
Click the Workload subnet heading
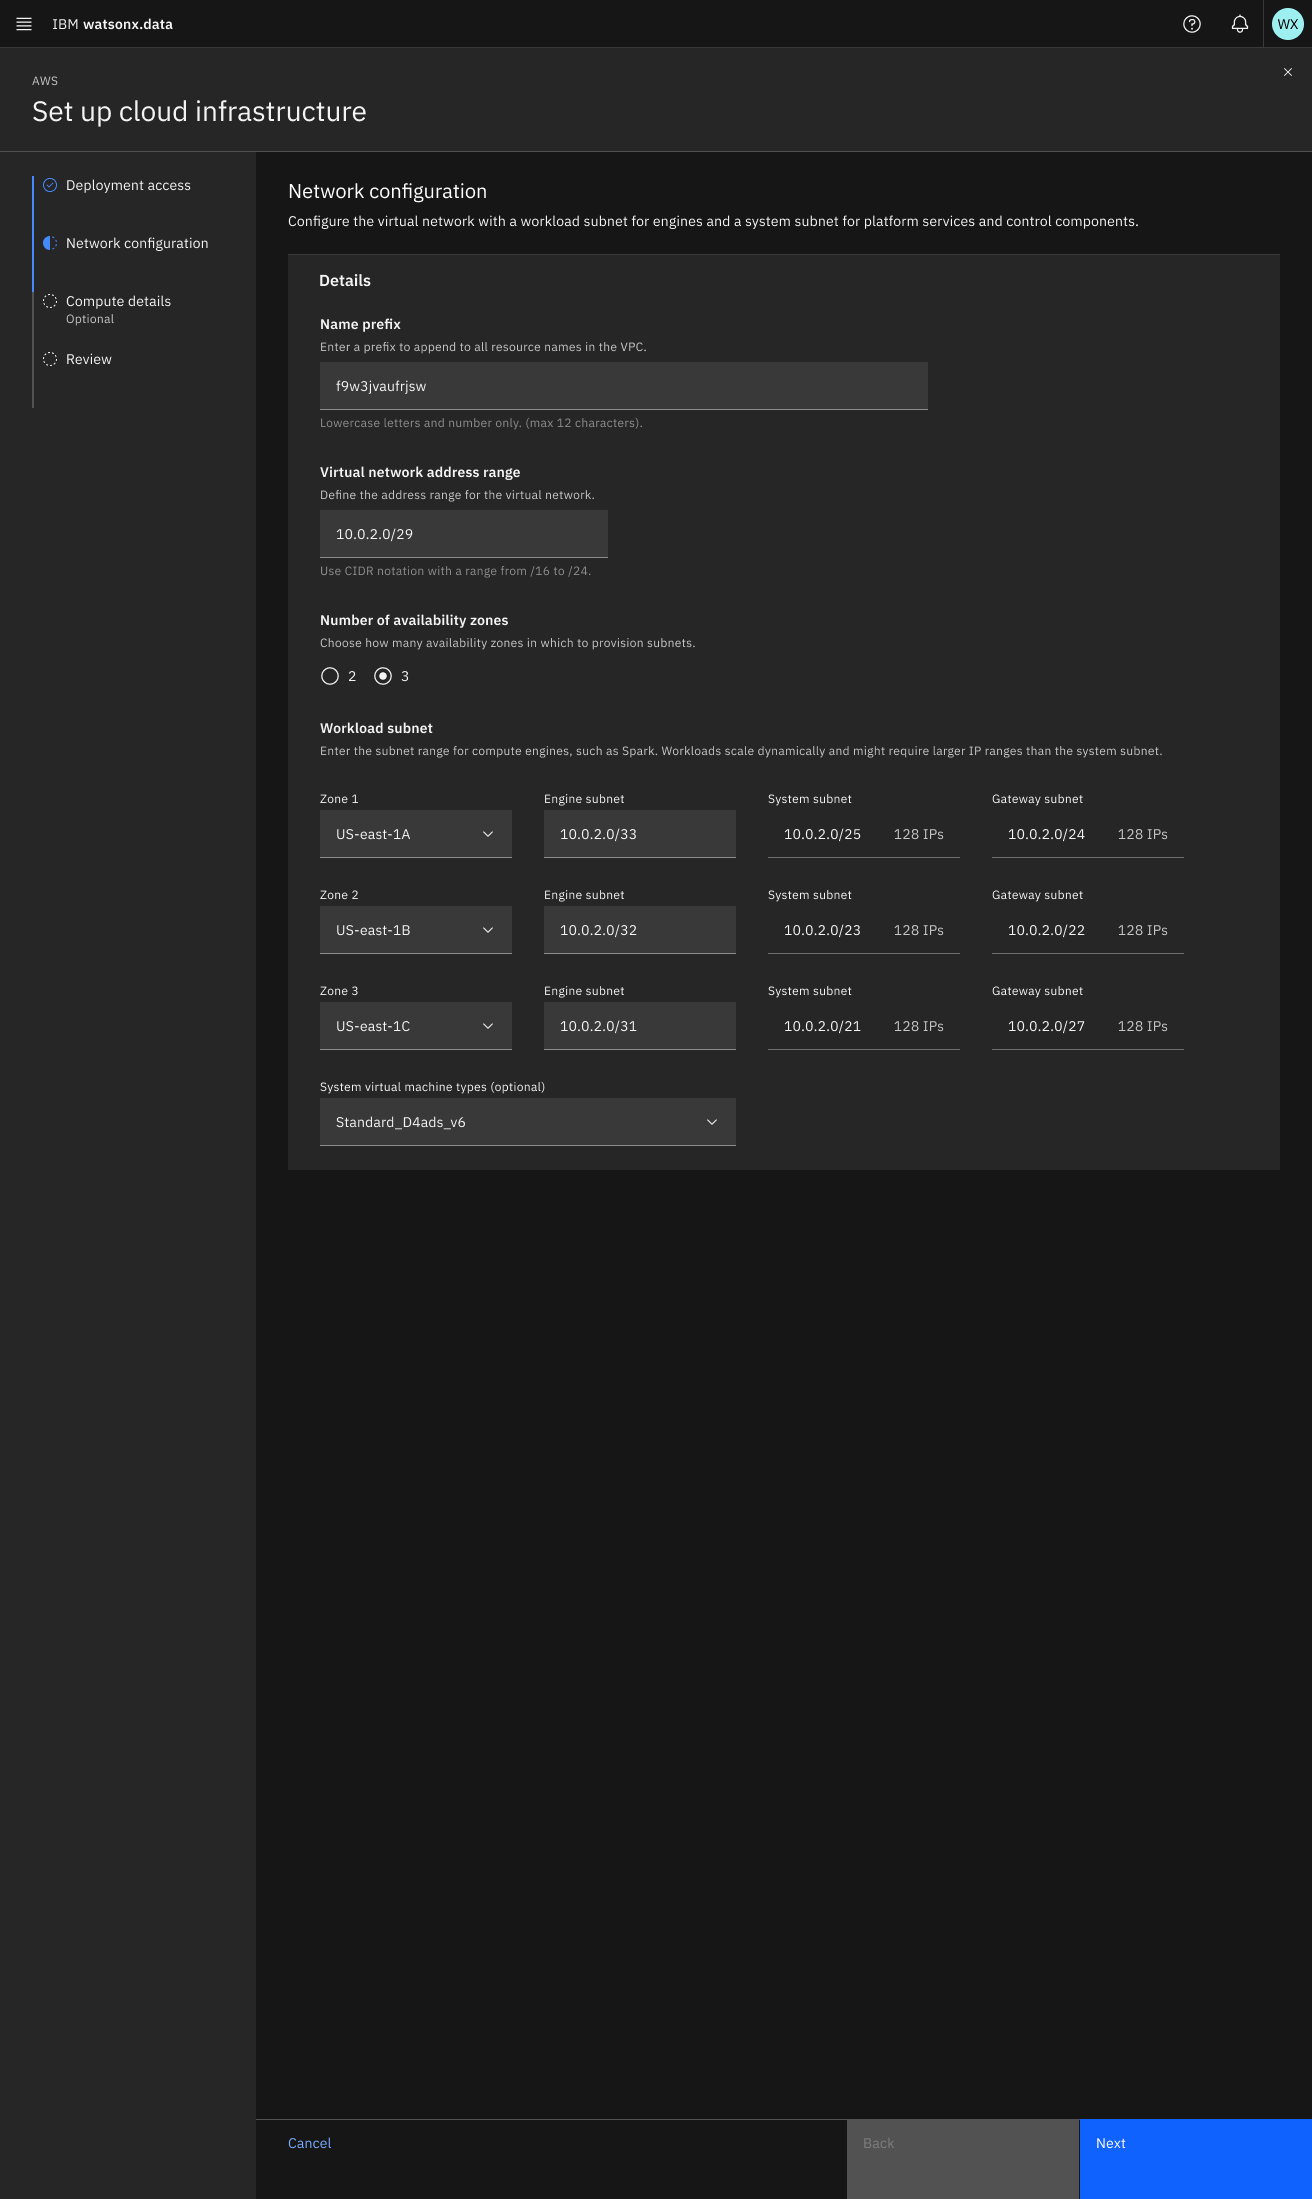pyautogui.click(x=376, y=728)
